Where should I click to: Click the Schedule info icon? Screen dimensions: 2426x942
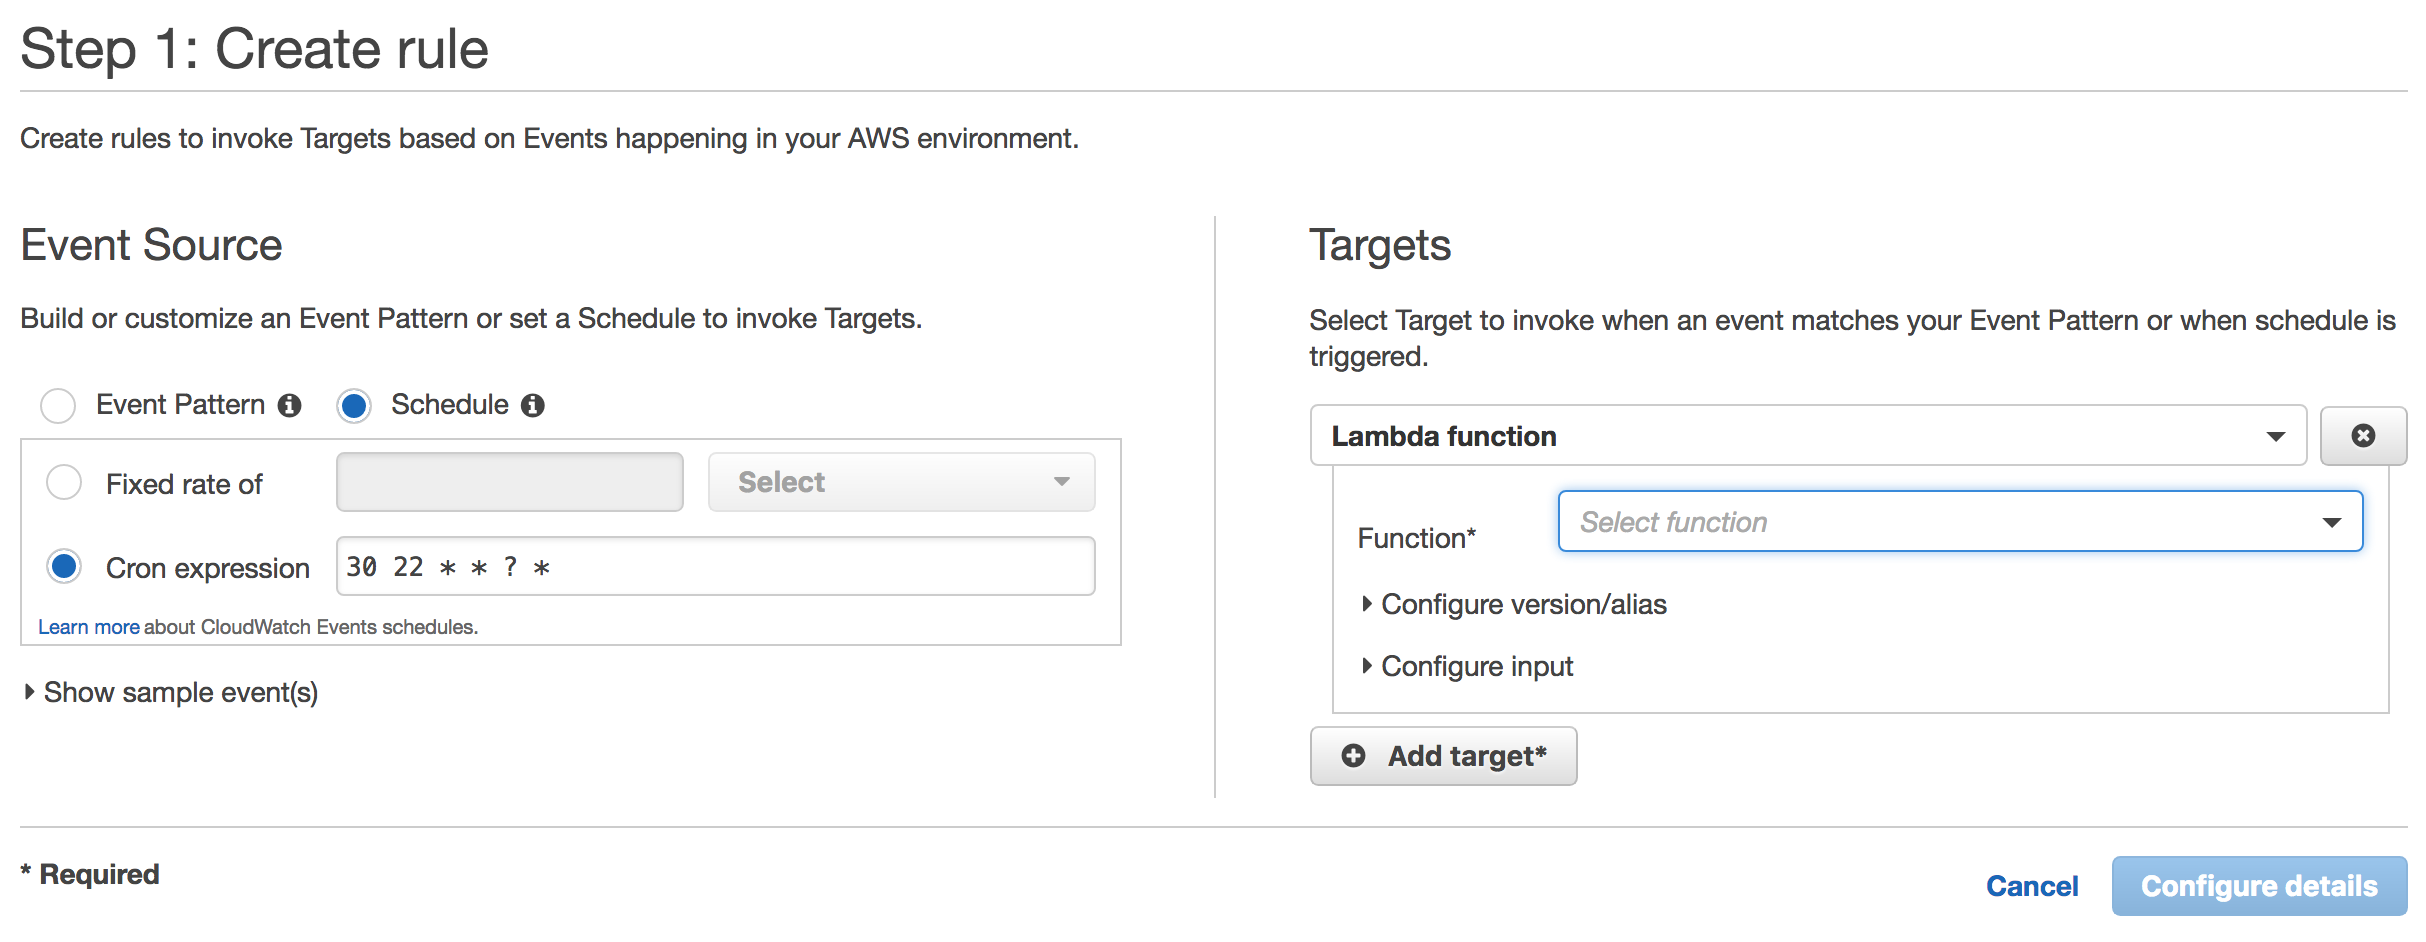coord(533,405)
